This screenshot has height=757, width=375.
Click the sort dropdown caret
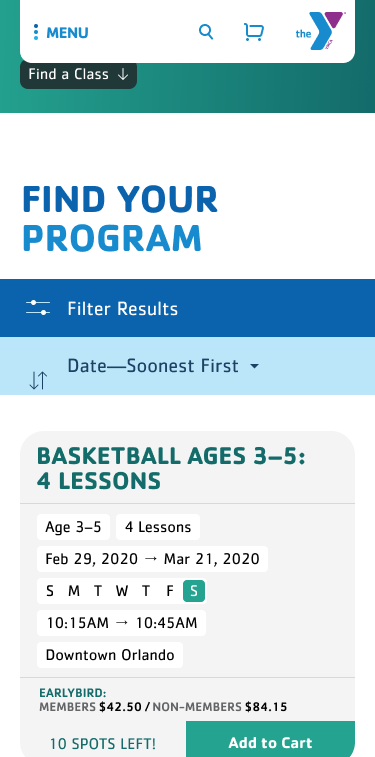tap(255, 366)
